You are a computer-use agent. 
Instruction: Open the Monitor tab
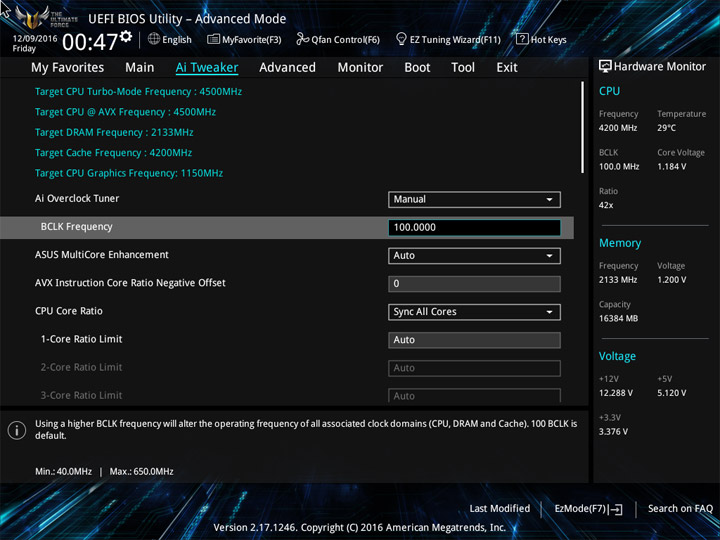coord(360,68)
